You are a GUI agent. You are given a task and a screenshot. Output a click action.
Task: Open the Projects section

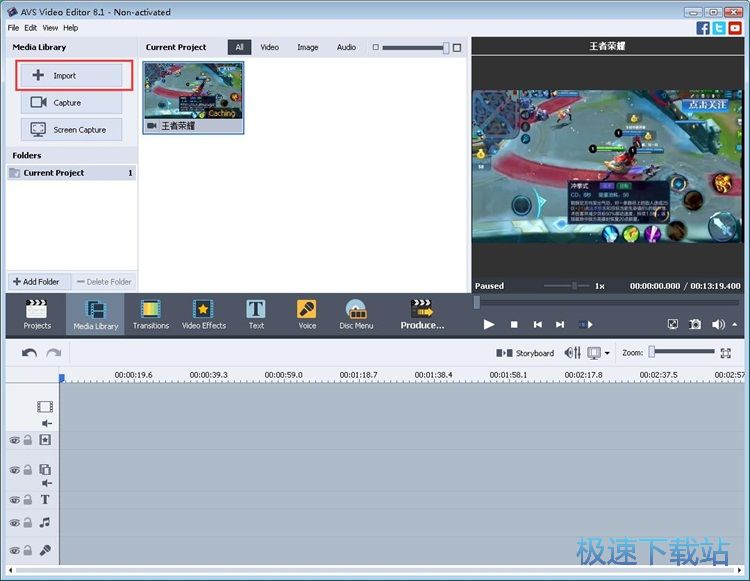pos(37,315)
